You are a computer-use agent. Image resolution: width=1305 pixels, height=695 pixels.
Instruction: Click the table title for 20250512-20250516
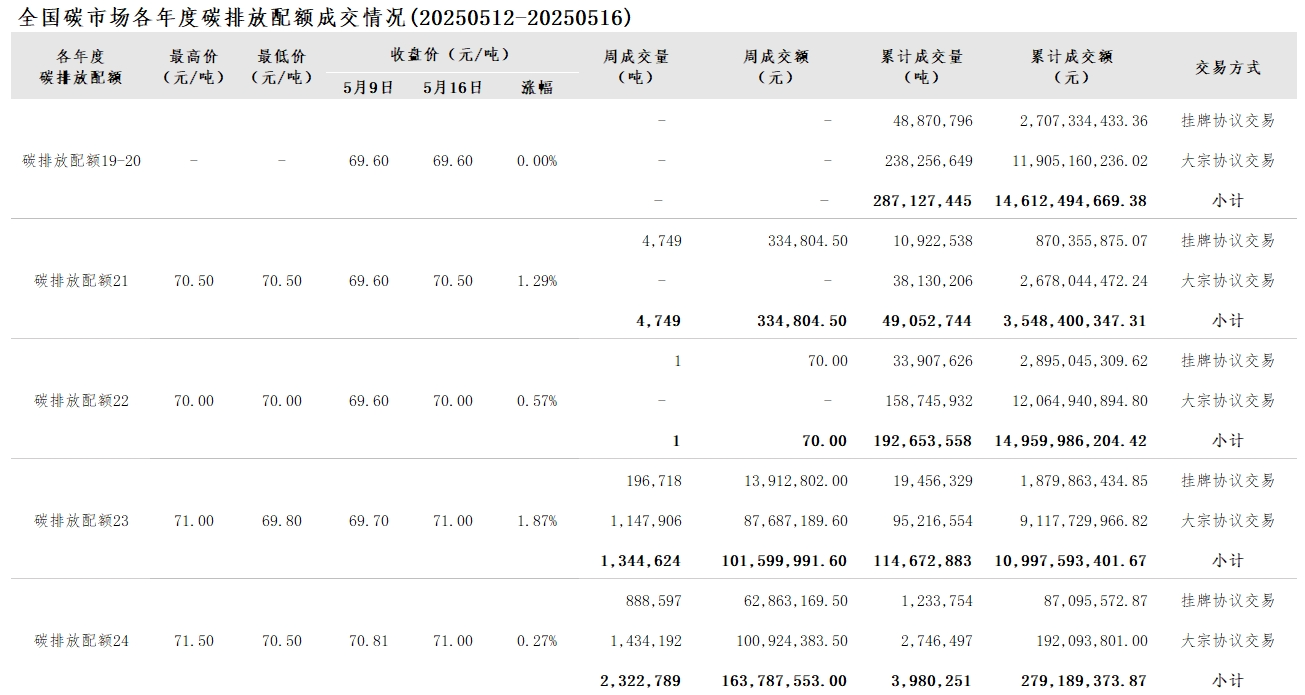click(x=325, y=17)
